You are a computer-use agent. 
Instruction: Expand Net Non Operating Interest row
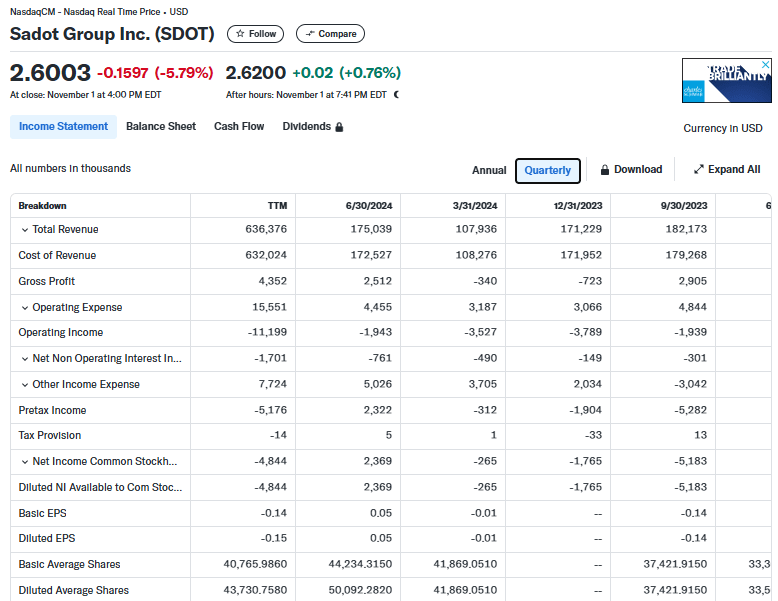[x=25, y=359]
